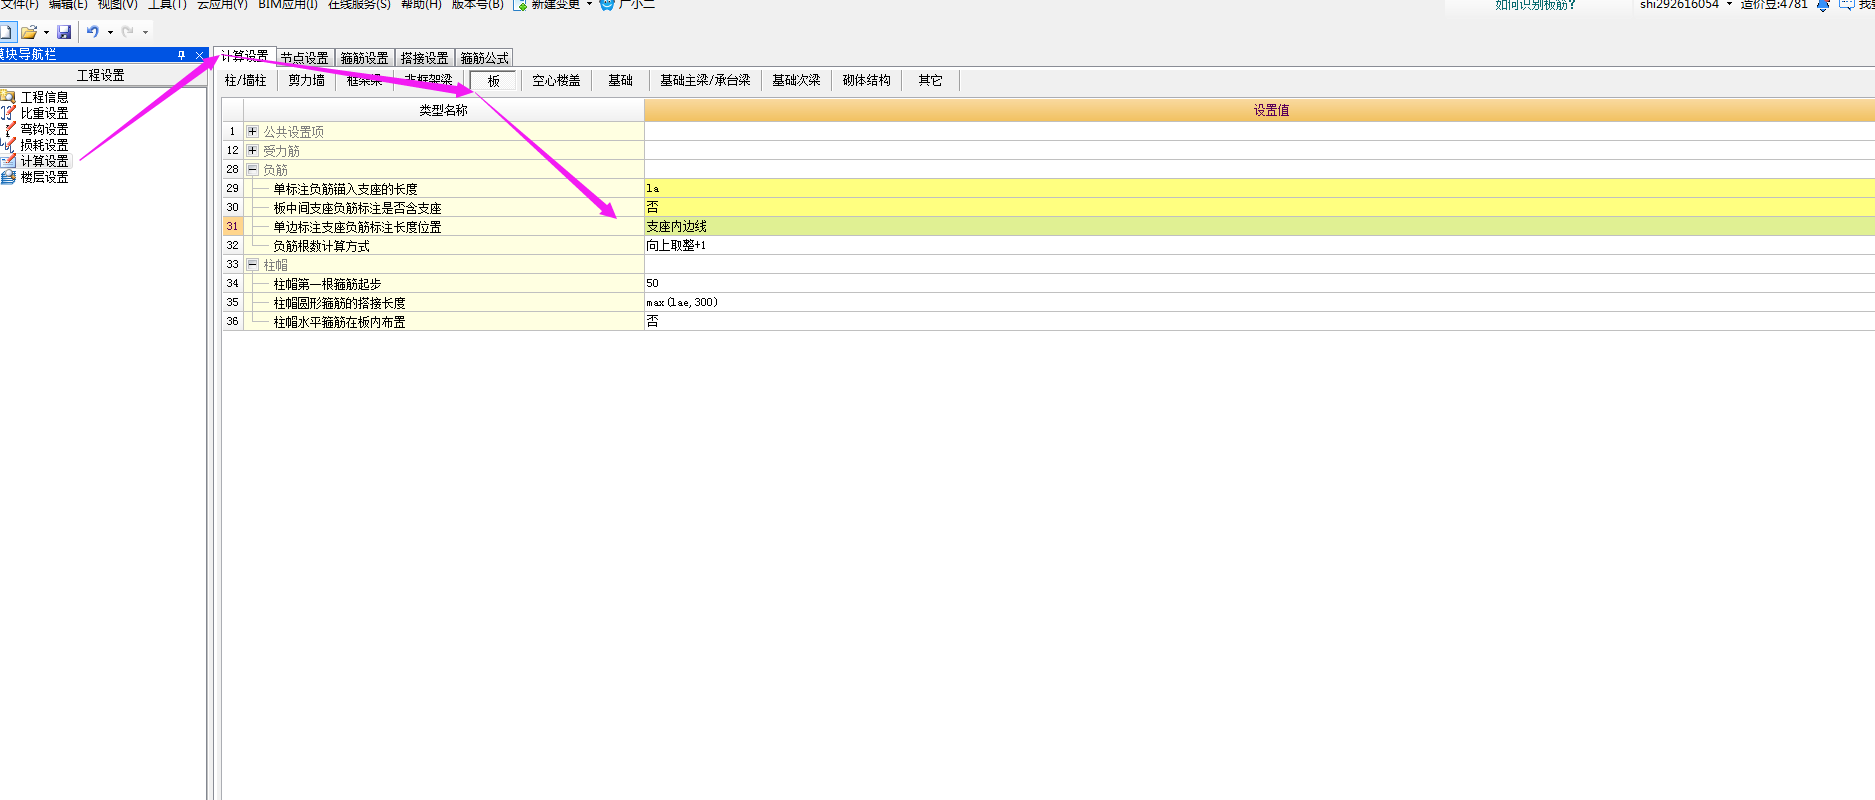This screenshot has height=800, width=1875.
Task: Click 否 value for 柱帽水平箍筋在板内布置
Action: pyautogui.click(x=1259, y=321)
